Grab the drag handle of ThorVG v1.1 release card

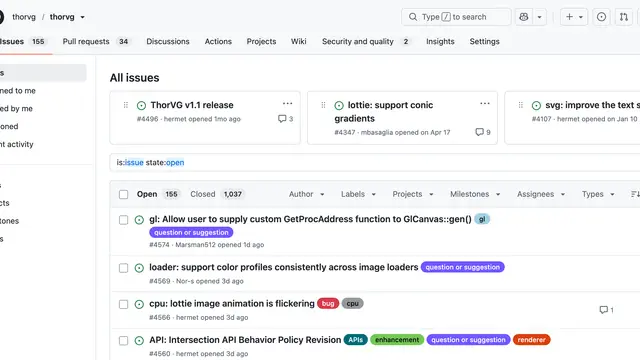click(126, 105)
